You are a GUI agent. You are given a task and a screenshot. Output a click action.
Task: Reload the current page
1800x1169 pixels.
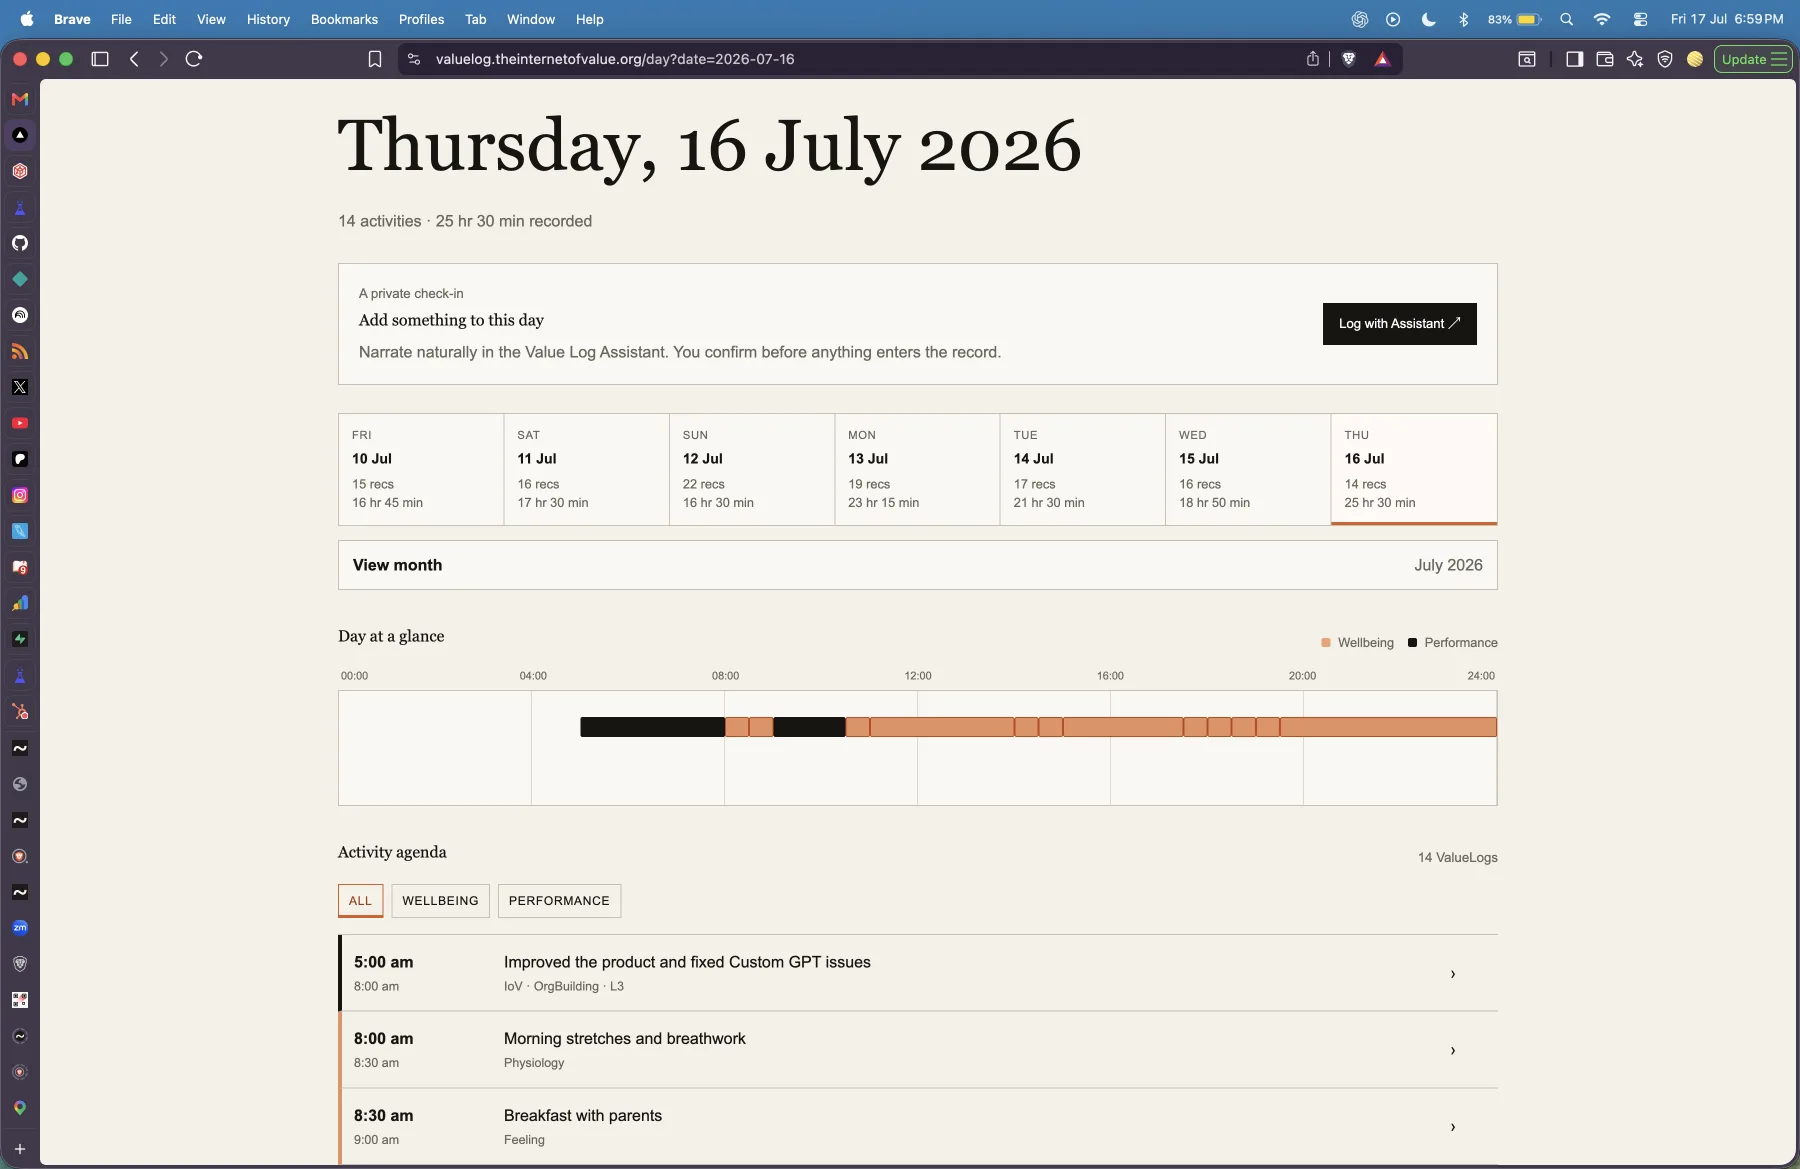click(194, 59)
